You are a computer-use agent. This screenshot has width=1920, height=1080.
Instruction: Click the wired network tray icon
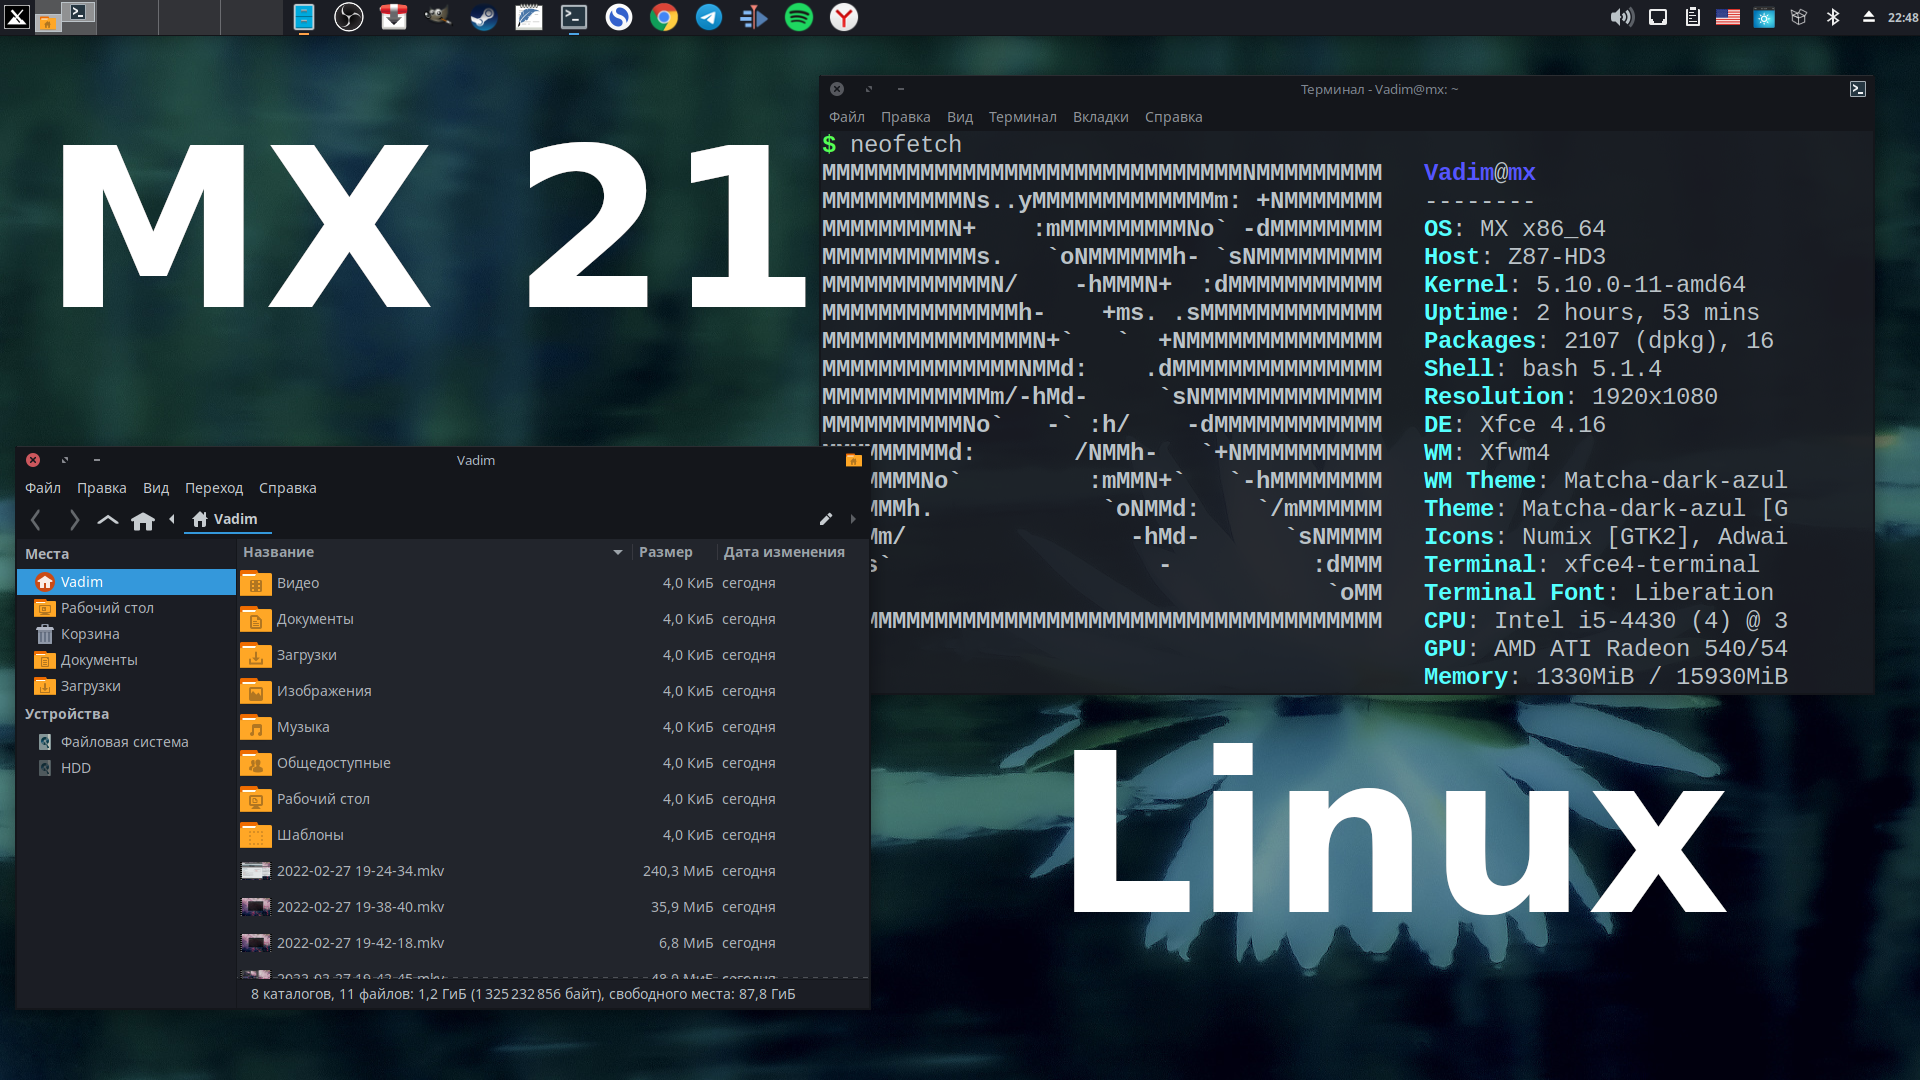pos(1658,17)
